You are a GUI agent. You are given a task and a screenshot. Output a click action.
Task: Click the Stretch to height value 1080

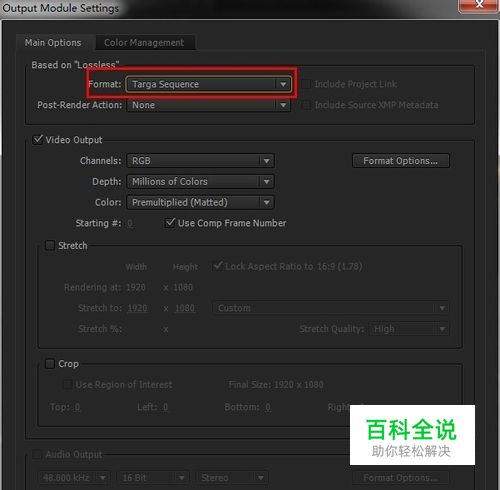click(x=185, y=308)
